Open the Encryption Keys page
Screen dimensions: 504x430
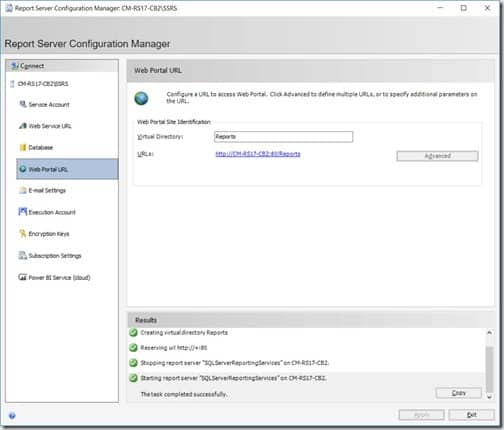click(49, 234)
